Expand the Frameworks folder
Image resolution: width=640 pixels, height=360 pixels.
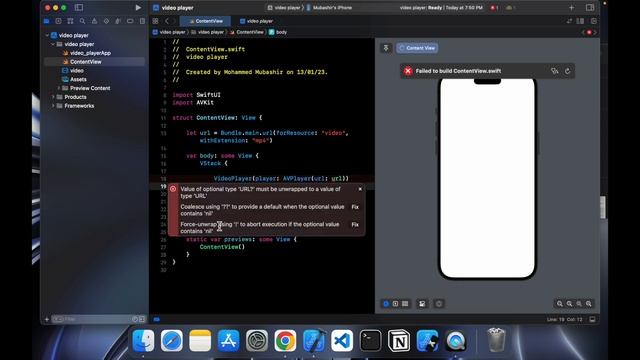53,106
